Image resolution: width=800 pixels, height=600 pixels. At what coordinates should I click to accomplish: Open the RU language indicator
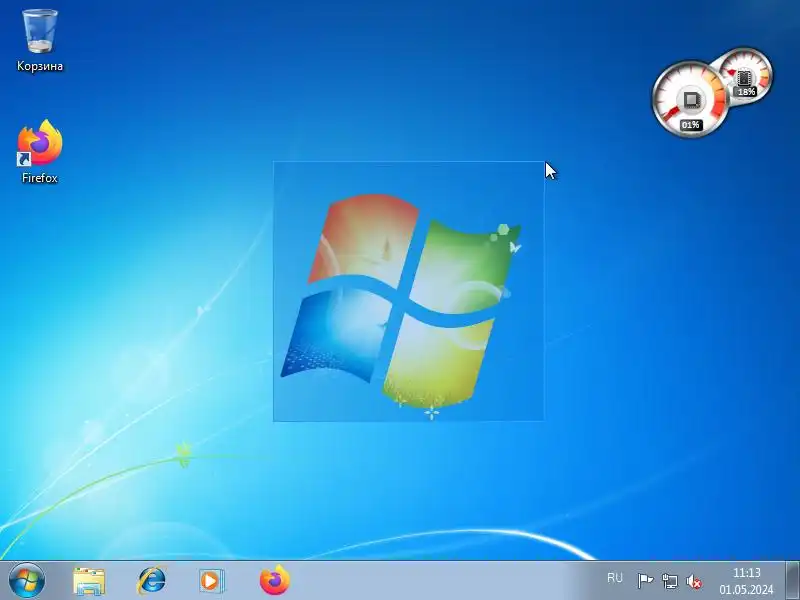tap(615, 578)
